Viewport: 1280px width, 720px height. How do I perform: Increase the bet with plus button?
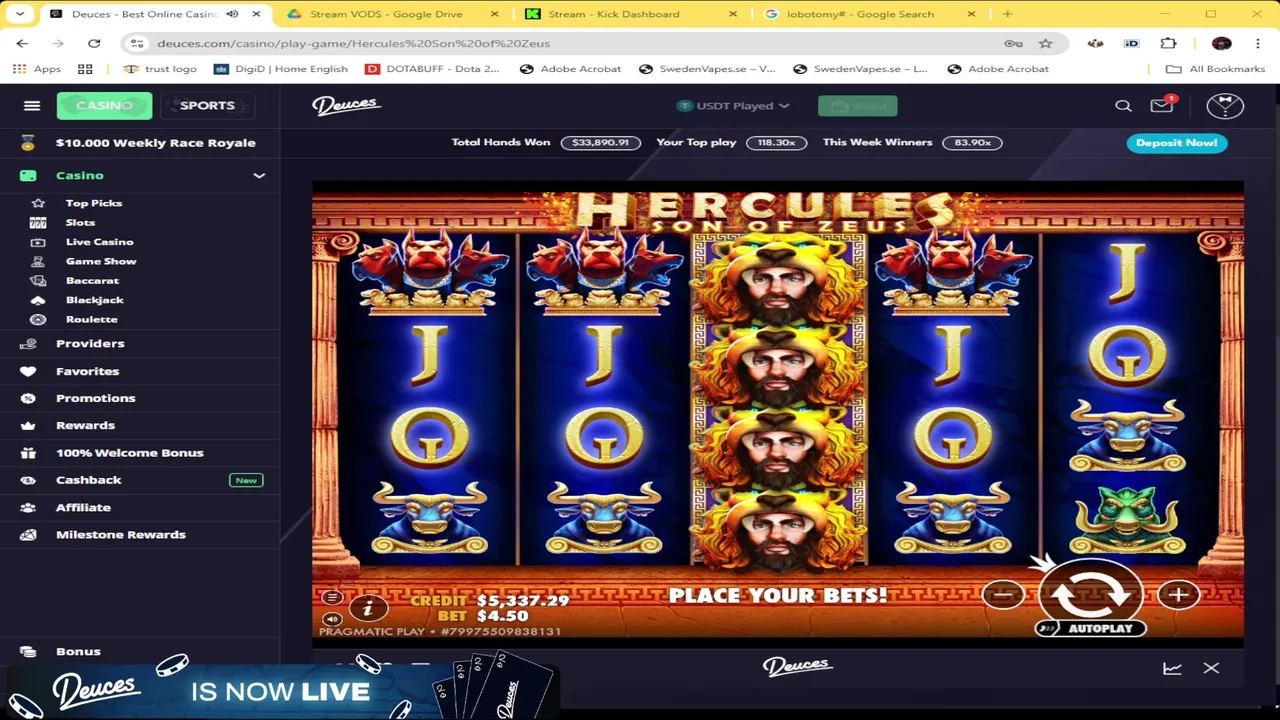pos(1178,595)
